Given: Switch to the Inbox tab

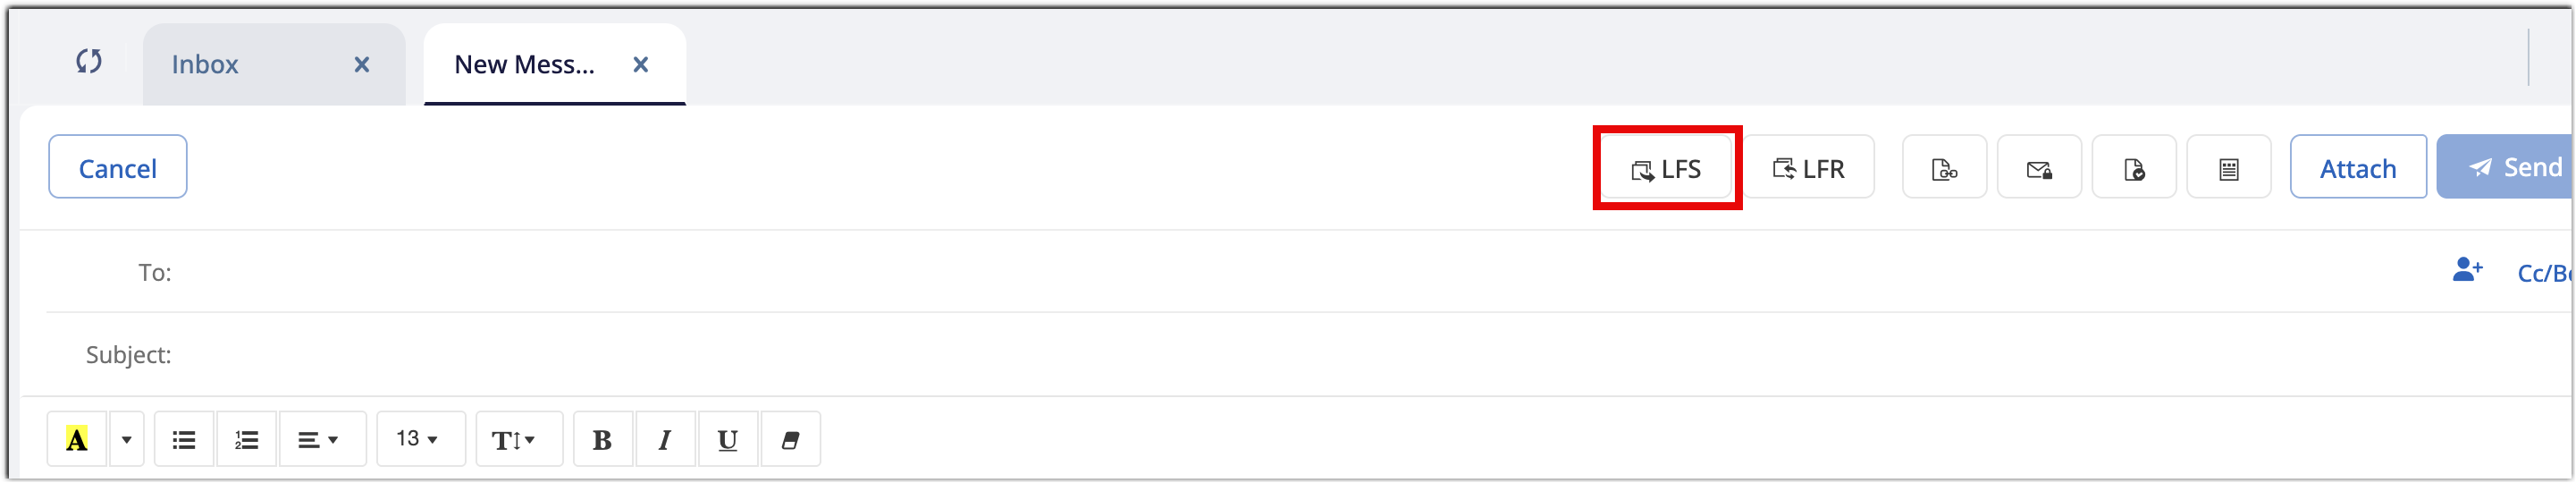Looking at the screenshot, I should coord(205,65).
